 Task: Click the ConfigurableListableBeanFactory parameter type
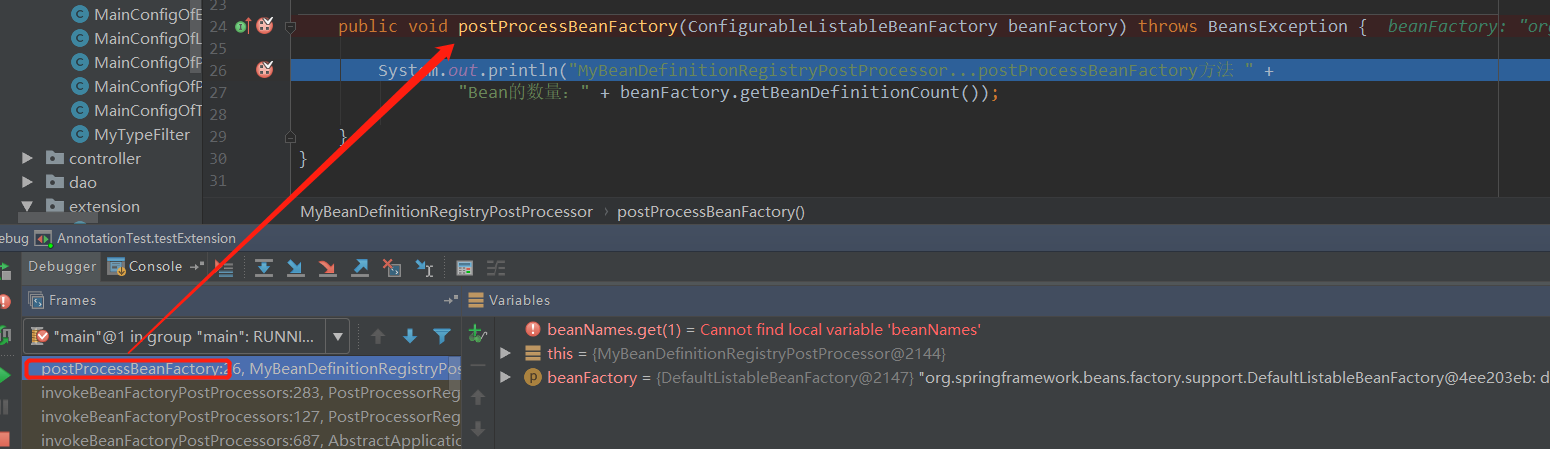[x=842, y=26]
